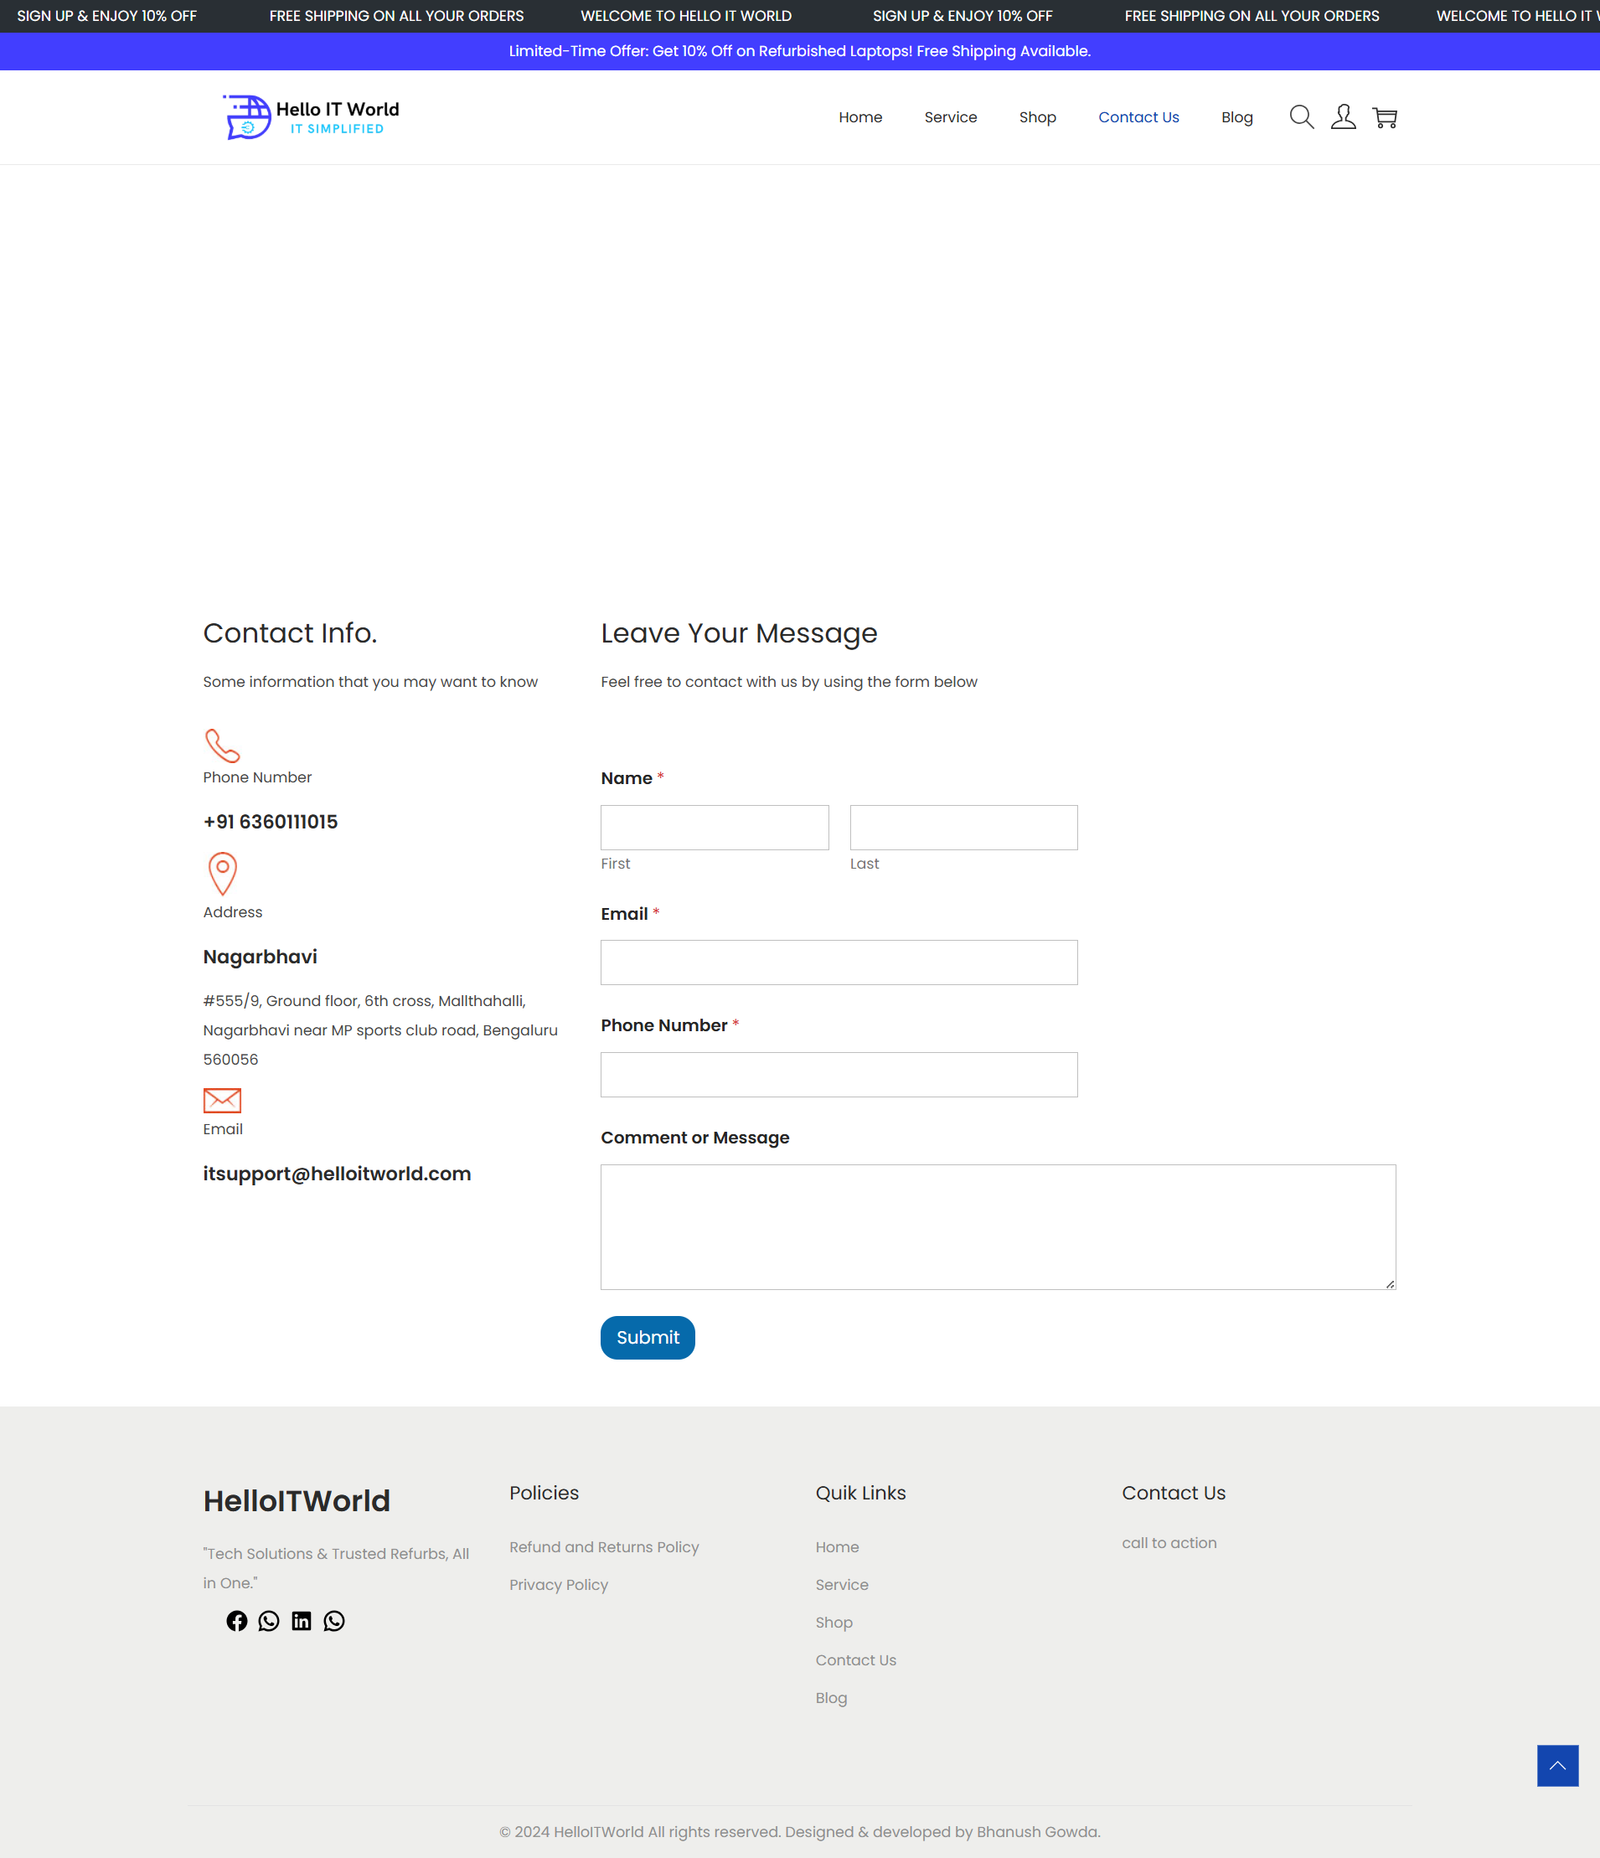The width and height of the screenshot is (1600, 1858).
Task: Click the scroll-to-top arrow button
Action: pos(1557,1766)
